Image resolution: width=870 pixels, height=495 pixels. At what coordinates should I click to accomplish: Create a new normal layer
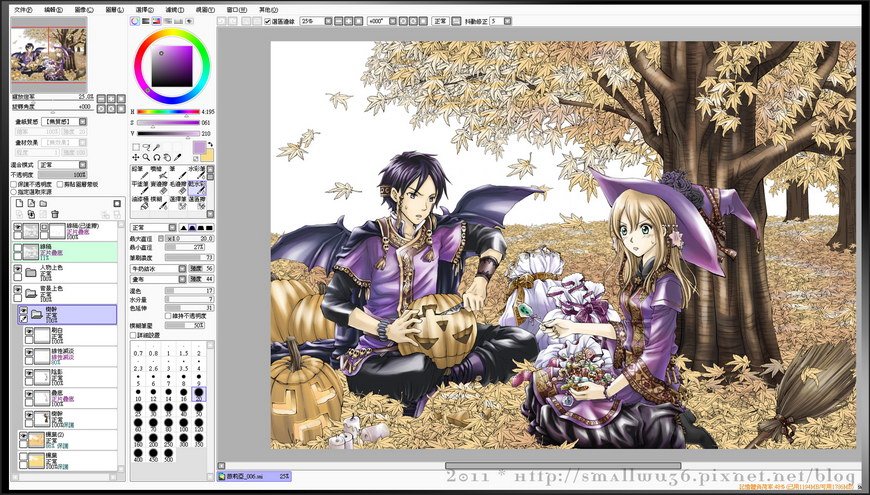pyautogui.click(x=20, y=204)
